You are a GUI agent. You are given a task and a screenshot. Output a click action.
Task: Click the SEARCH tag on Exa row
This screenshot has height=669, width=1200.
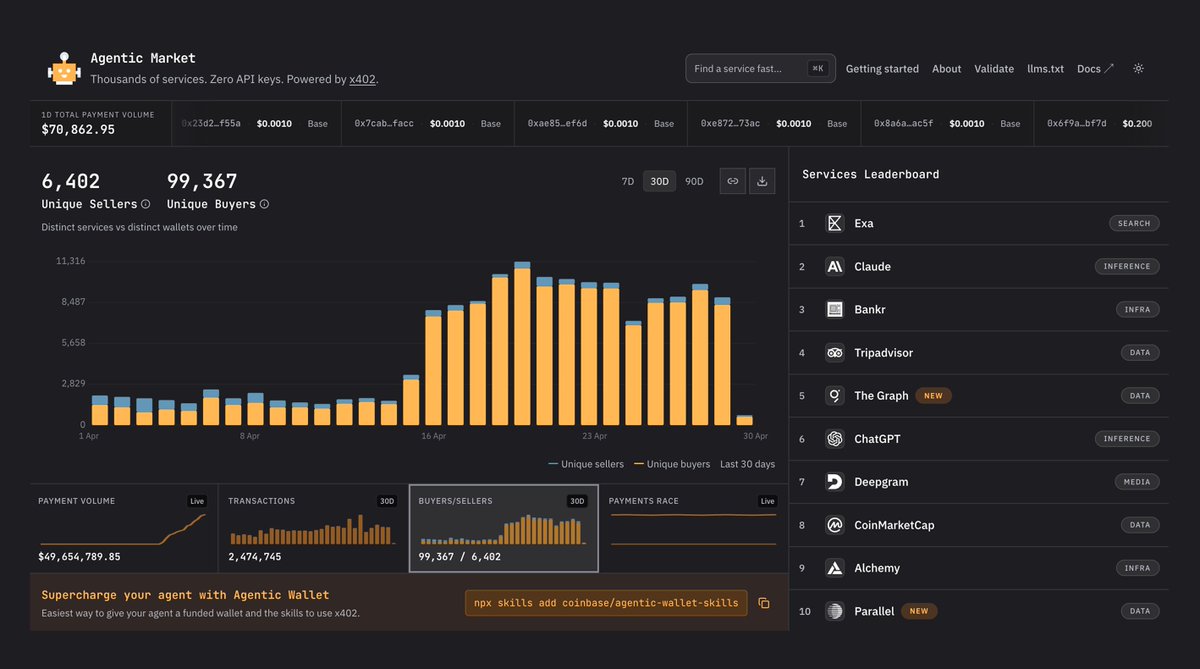[1134, 223]
